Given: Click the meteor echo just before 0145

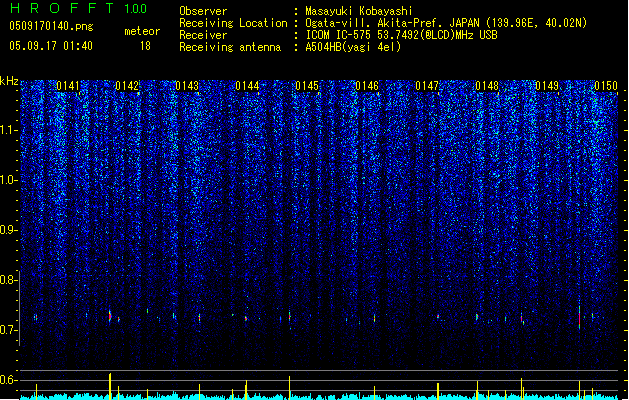Looking at the screenshot, I should [289, 316].
